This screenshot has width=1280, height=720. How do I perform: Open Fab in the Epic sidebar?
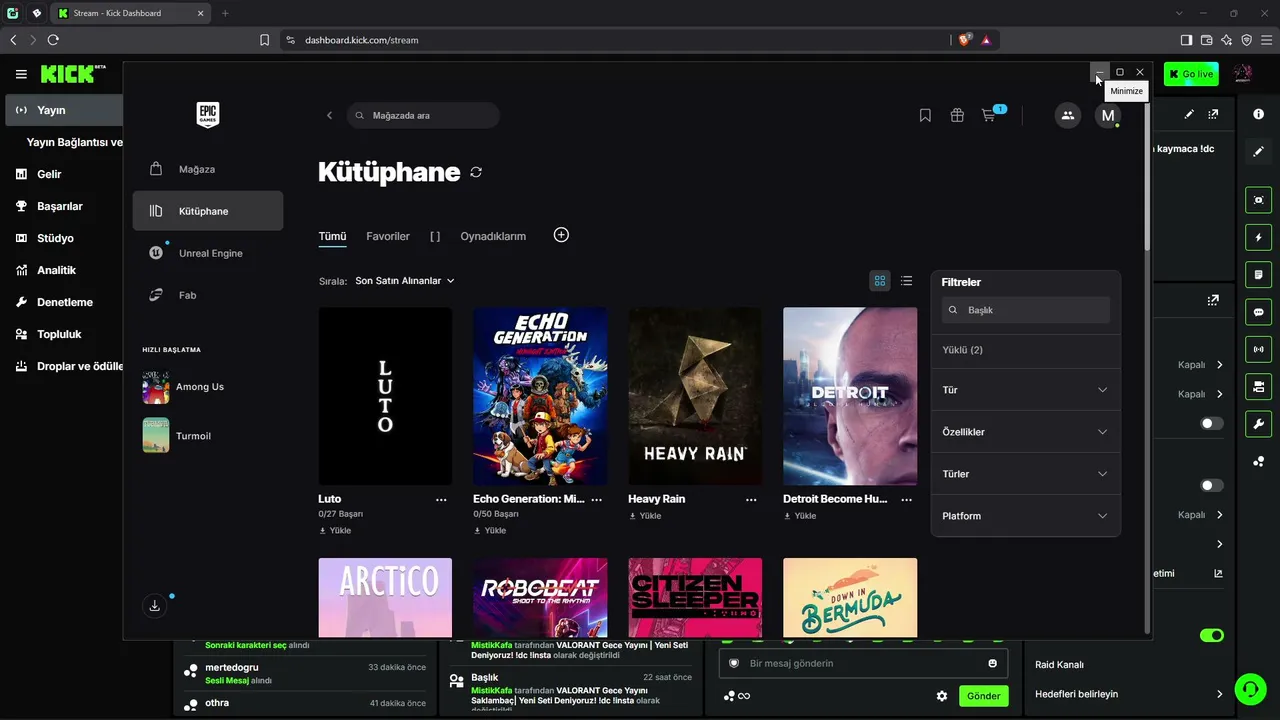(208, 295)
